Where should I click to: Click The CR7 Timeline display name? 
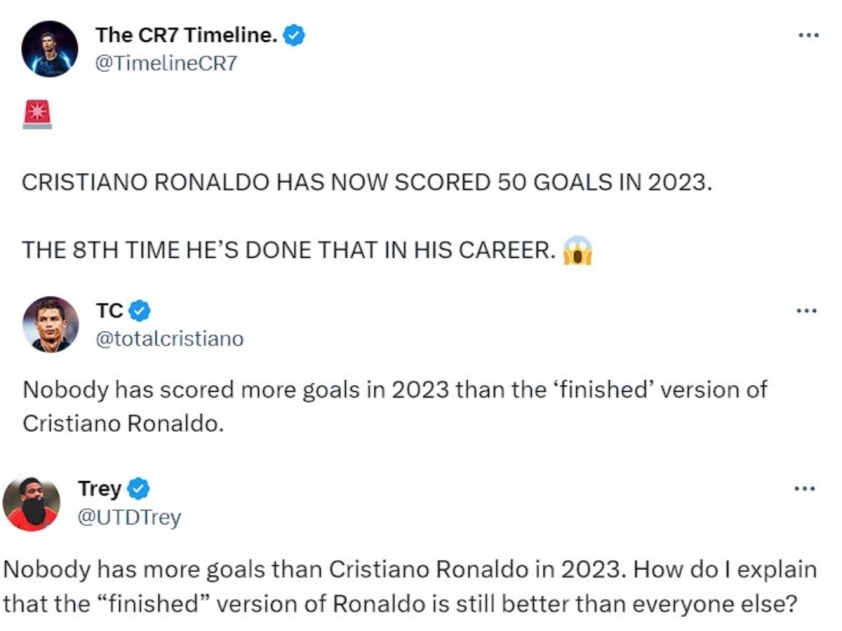(186, 35)
